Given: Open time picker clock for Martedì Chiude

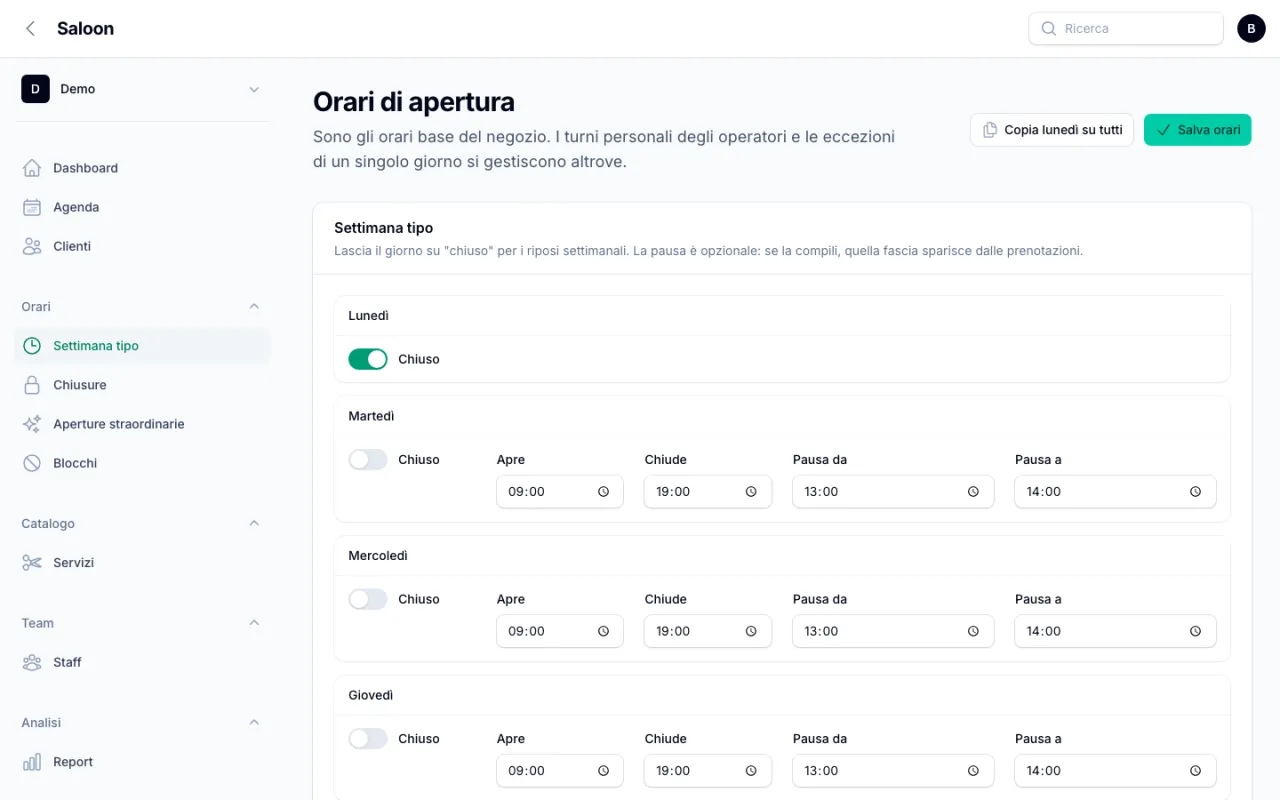Looking at the screenshot, I should click(751, 492).
